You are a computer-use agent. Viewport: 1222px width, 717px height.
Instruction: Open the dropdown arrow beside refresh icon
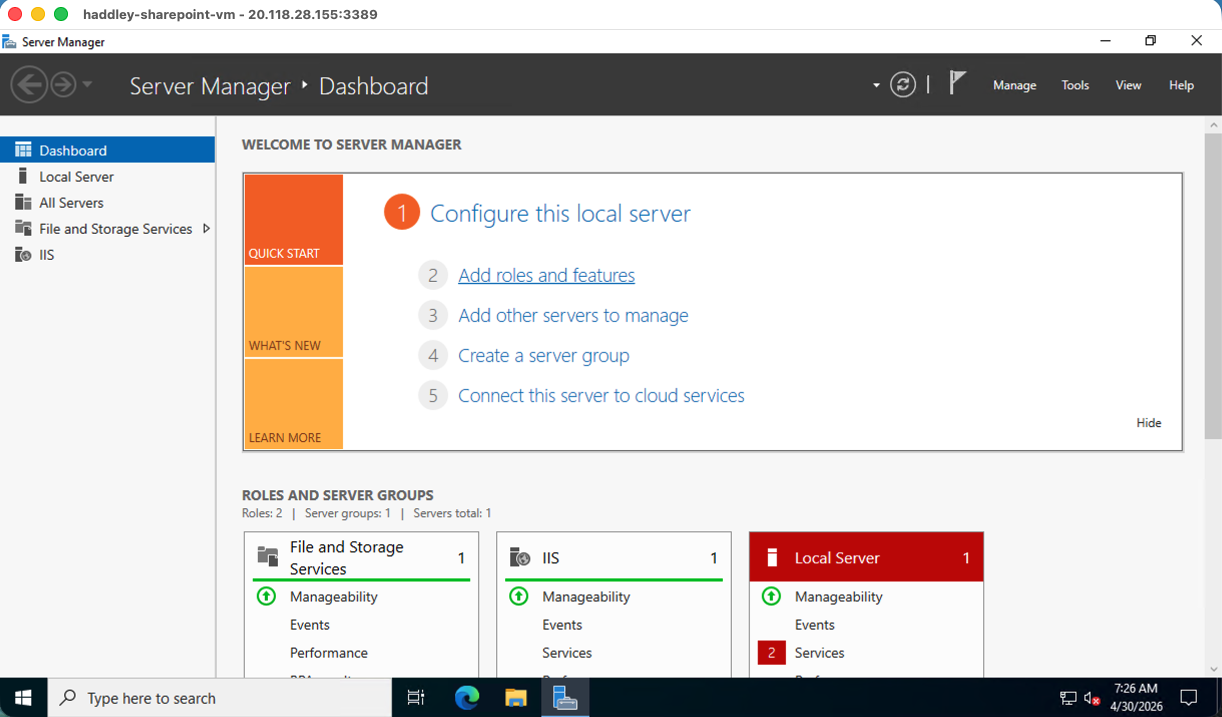(876, 86)
